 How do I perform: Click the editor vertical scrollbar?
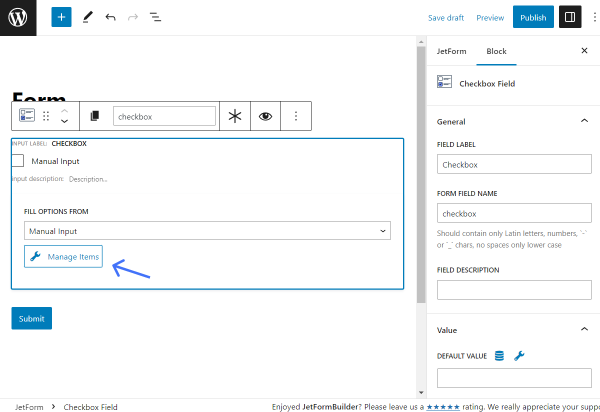(421, 175)
